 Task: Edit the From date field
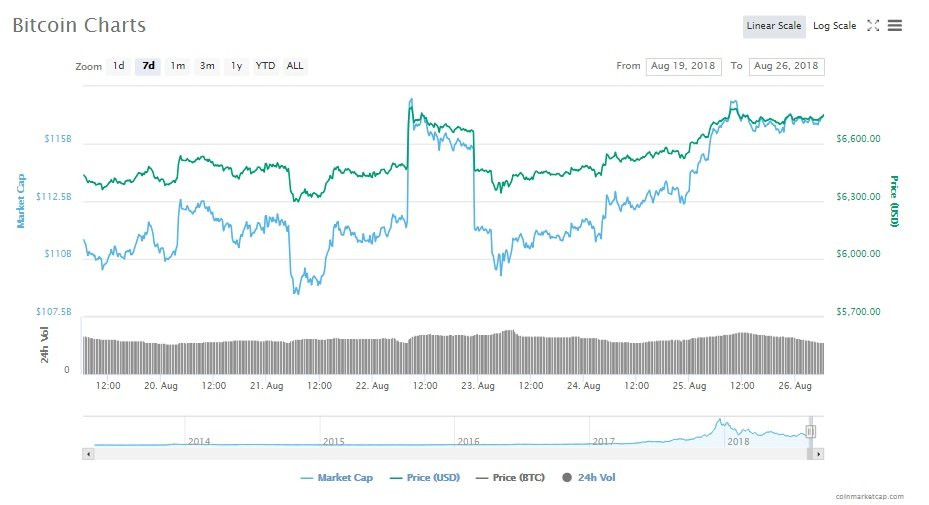[x=684, y=66]
